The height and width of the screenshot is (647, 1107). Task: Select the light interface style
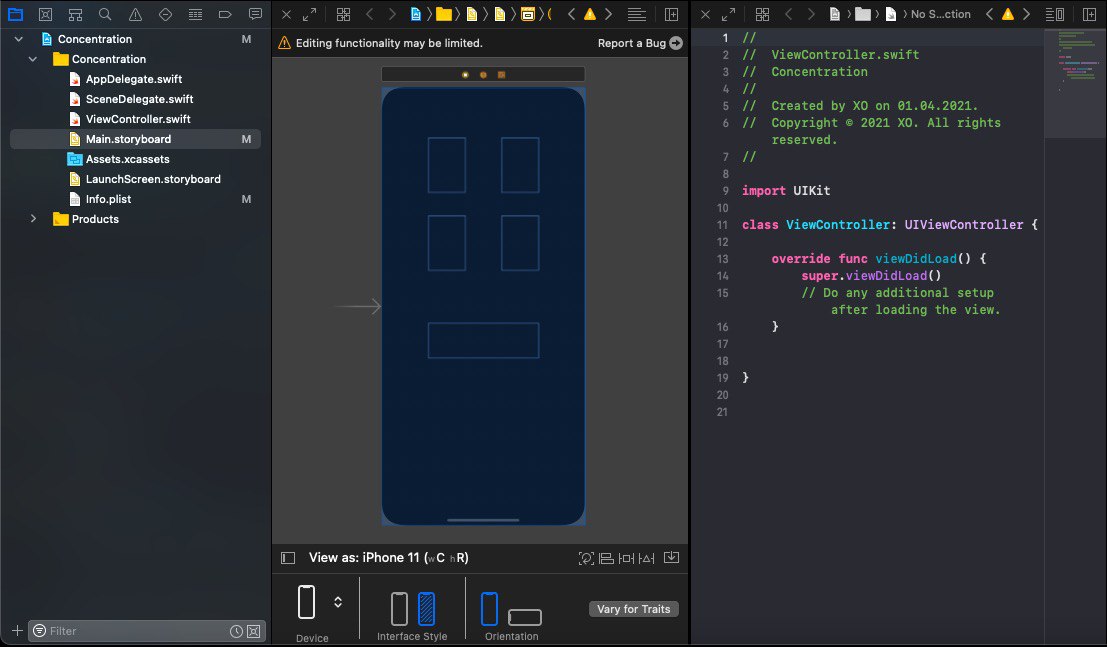399,608
